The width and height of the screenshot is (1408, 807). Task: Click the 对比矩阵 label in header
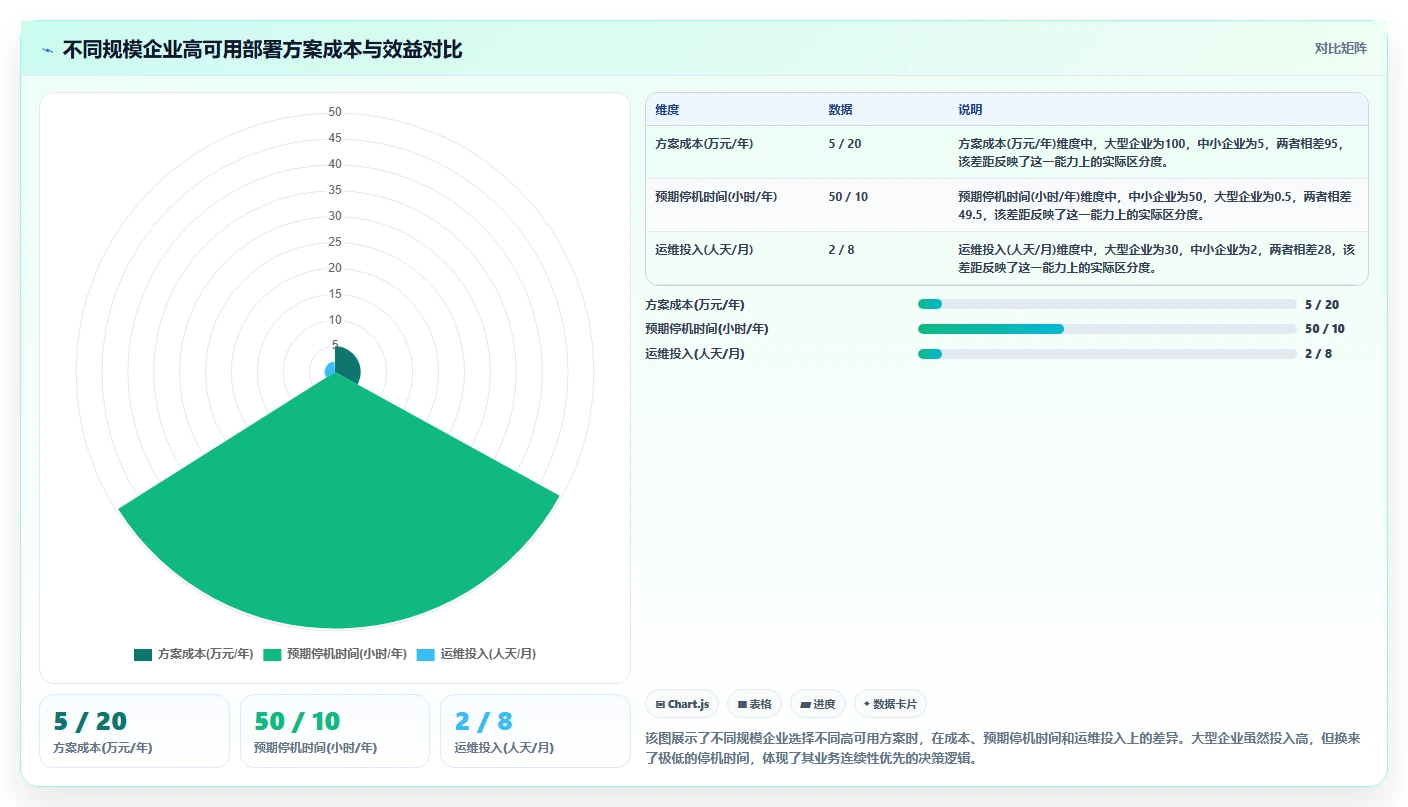(1340, 48)
